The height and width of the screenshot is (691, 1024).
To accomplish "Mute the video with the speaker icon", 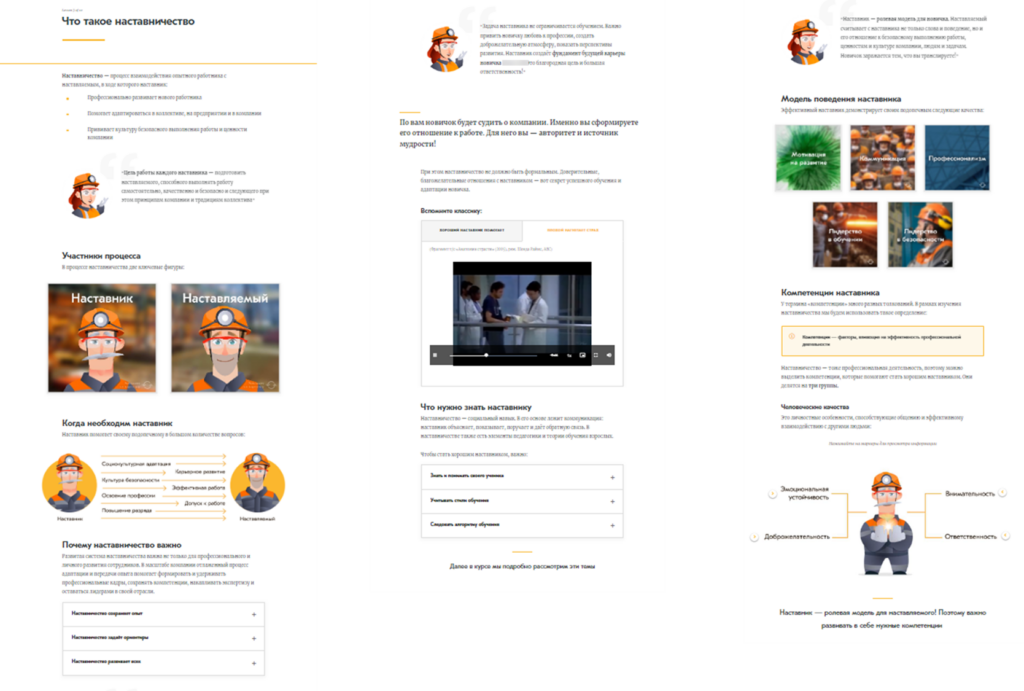I will click(609, 355).
